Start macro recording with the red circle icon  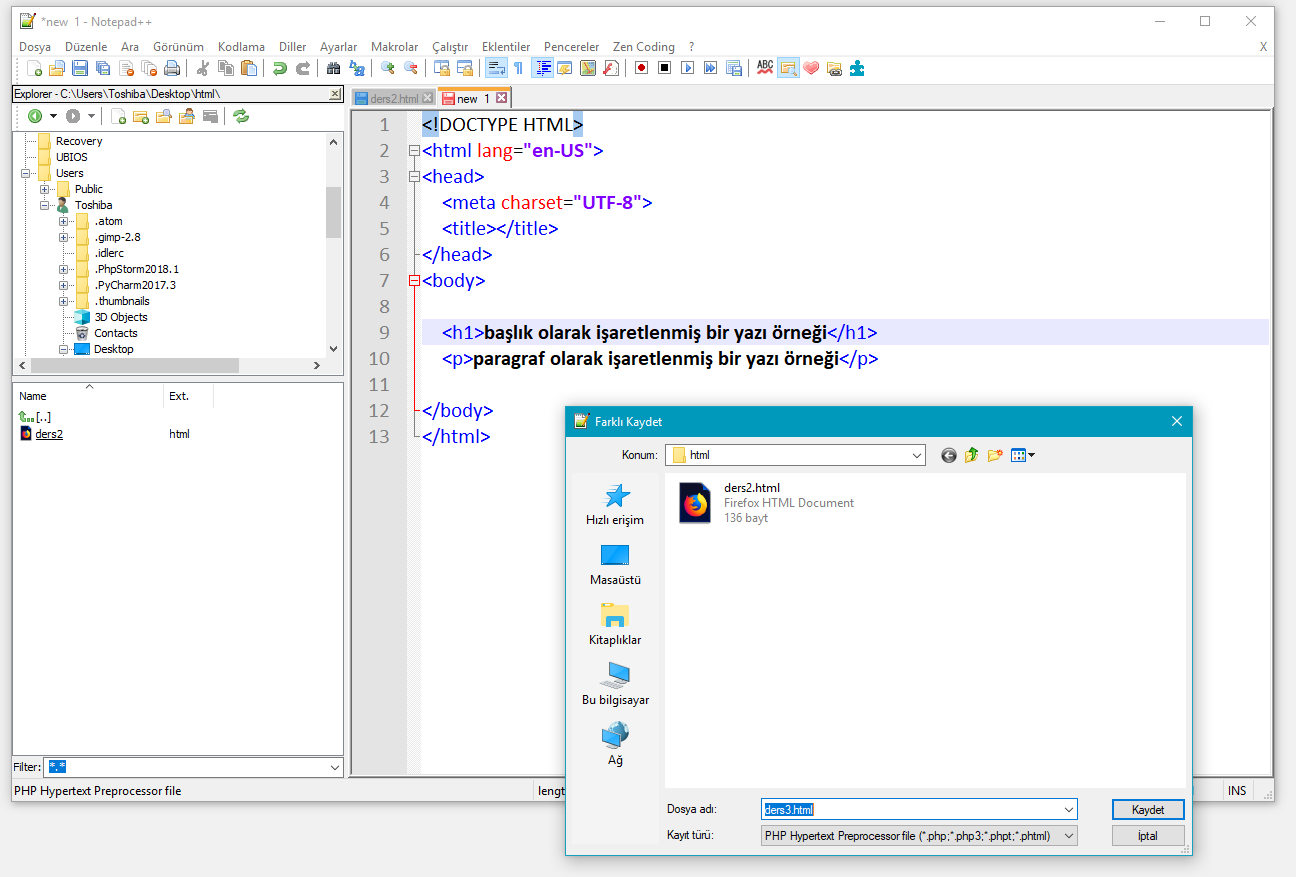coord(641,68)
